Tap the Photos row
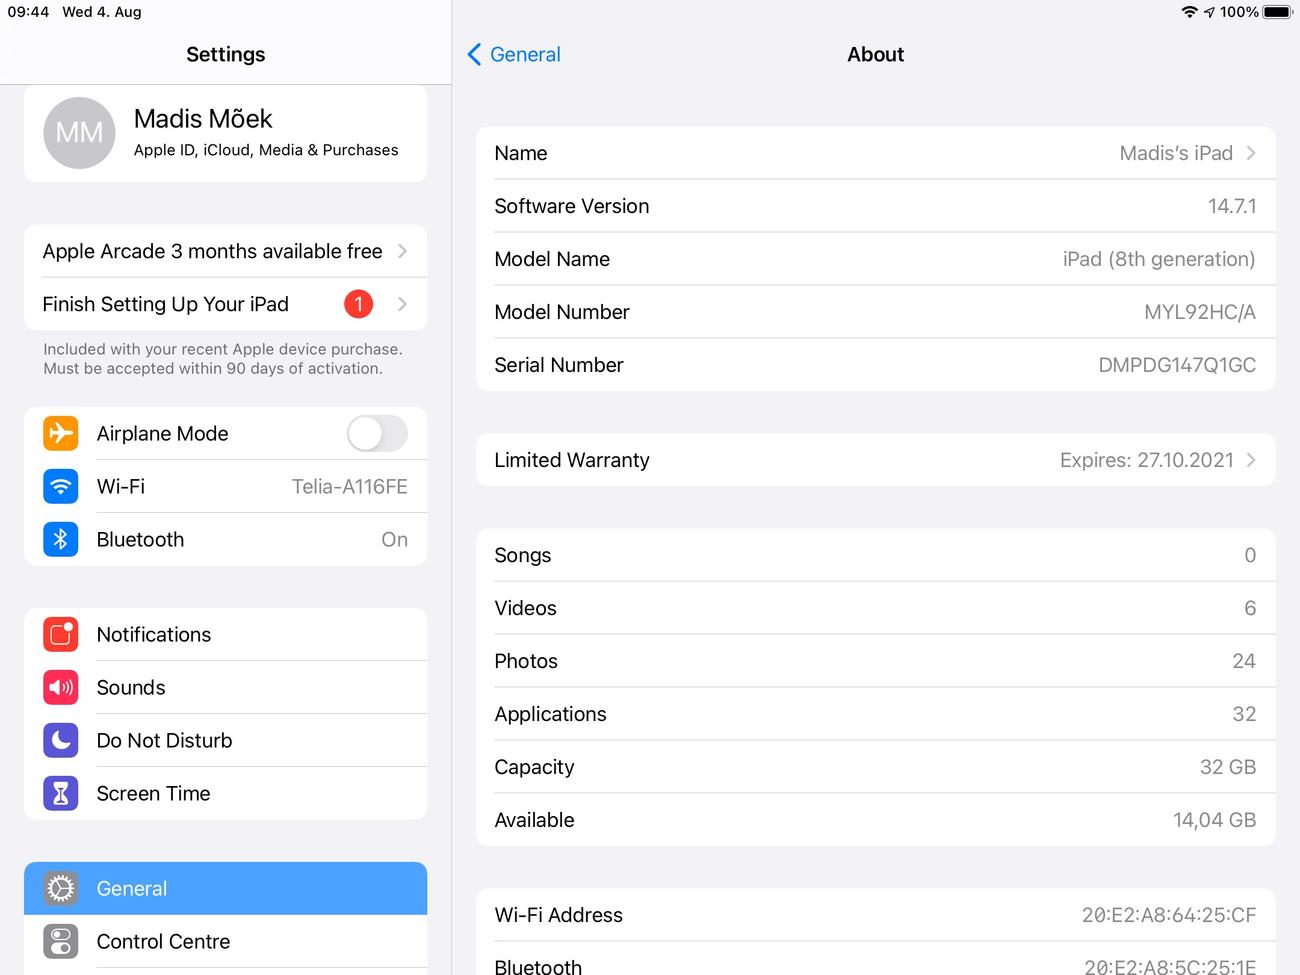1300x975 pixels. 875,661
